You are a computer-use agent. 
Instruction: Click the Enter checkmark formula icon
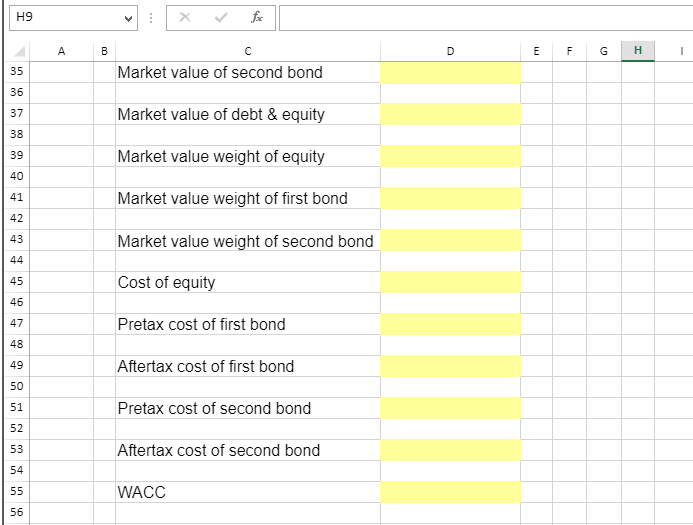[221, 18]
